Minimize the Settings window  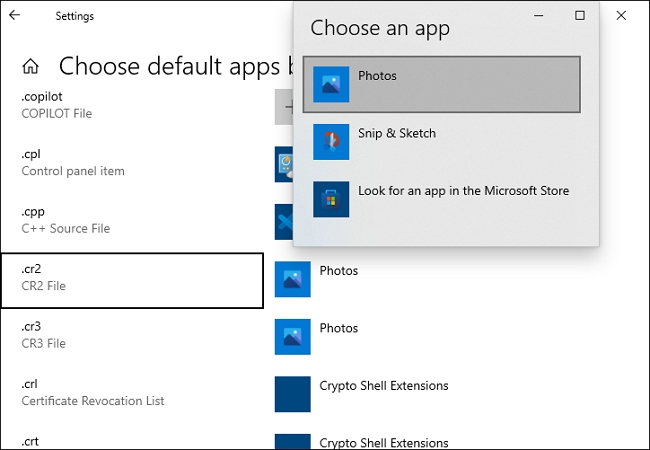pos(538,15)
